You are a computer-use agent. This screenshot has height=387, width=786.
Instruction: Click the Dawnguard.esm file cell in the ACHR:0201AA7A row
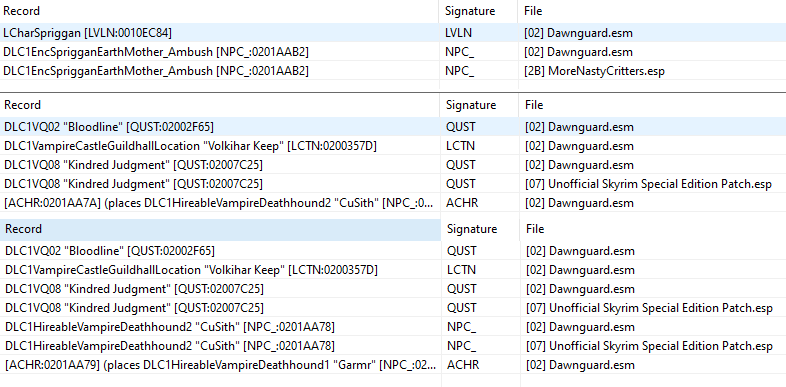click(x=579, y=203)
